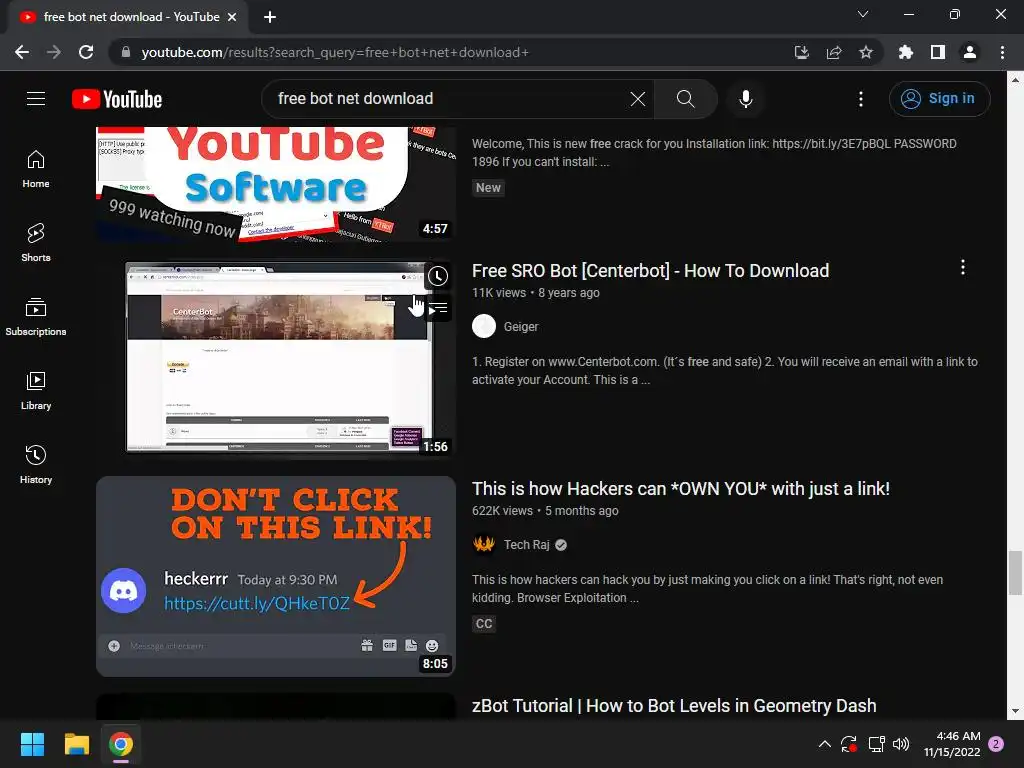
Task: Open Subscriptions in the sidebar
Action: tap(36, 317)
